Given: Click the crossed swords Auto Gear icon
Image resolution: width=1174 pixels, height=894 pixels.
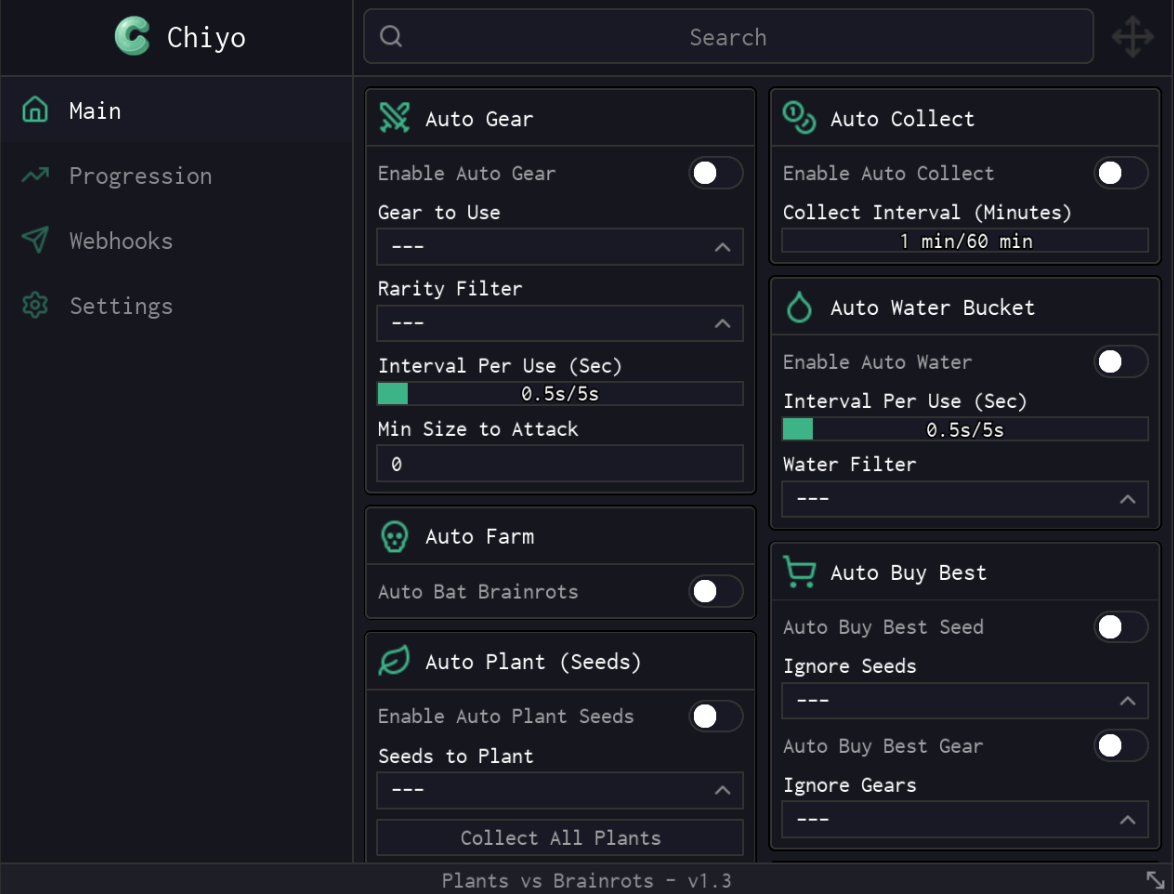Looking at the screenshot, I should 395,118.
